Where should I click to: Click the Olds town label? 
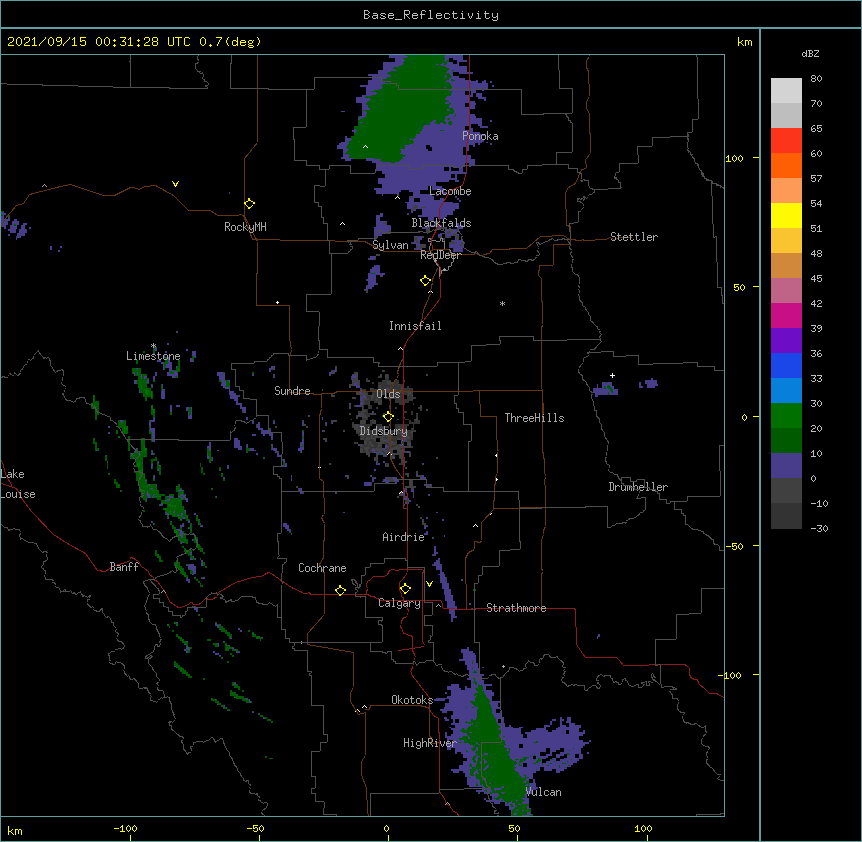coord(388,394)
